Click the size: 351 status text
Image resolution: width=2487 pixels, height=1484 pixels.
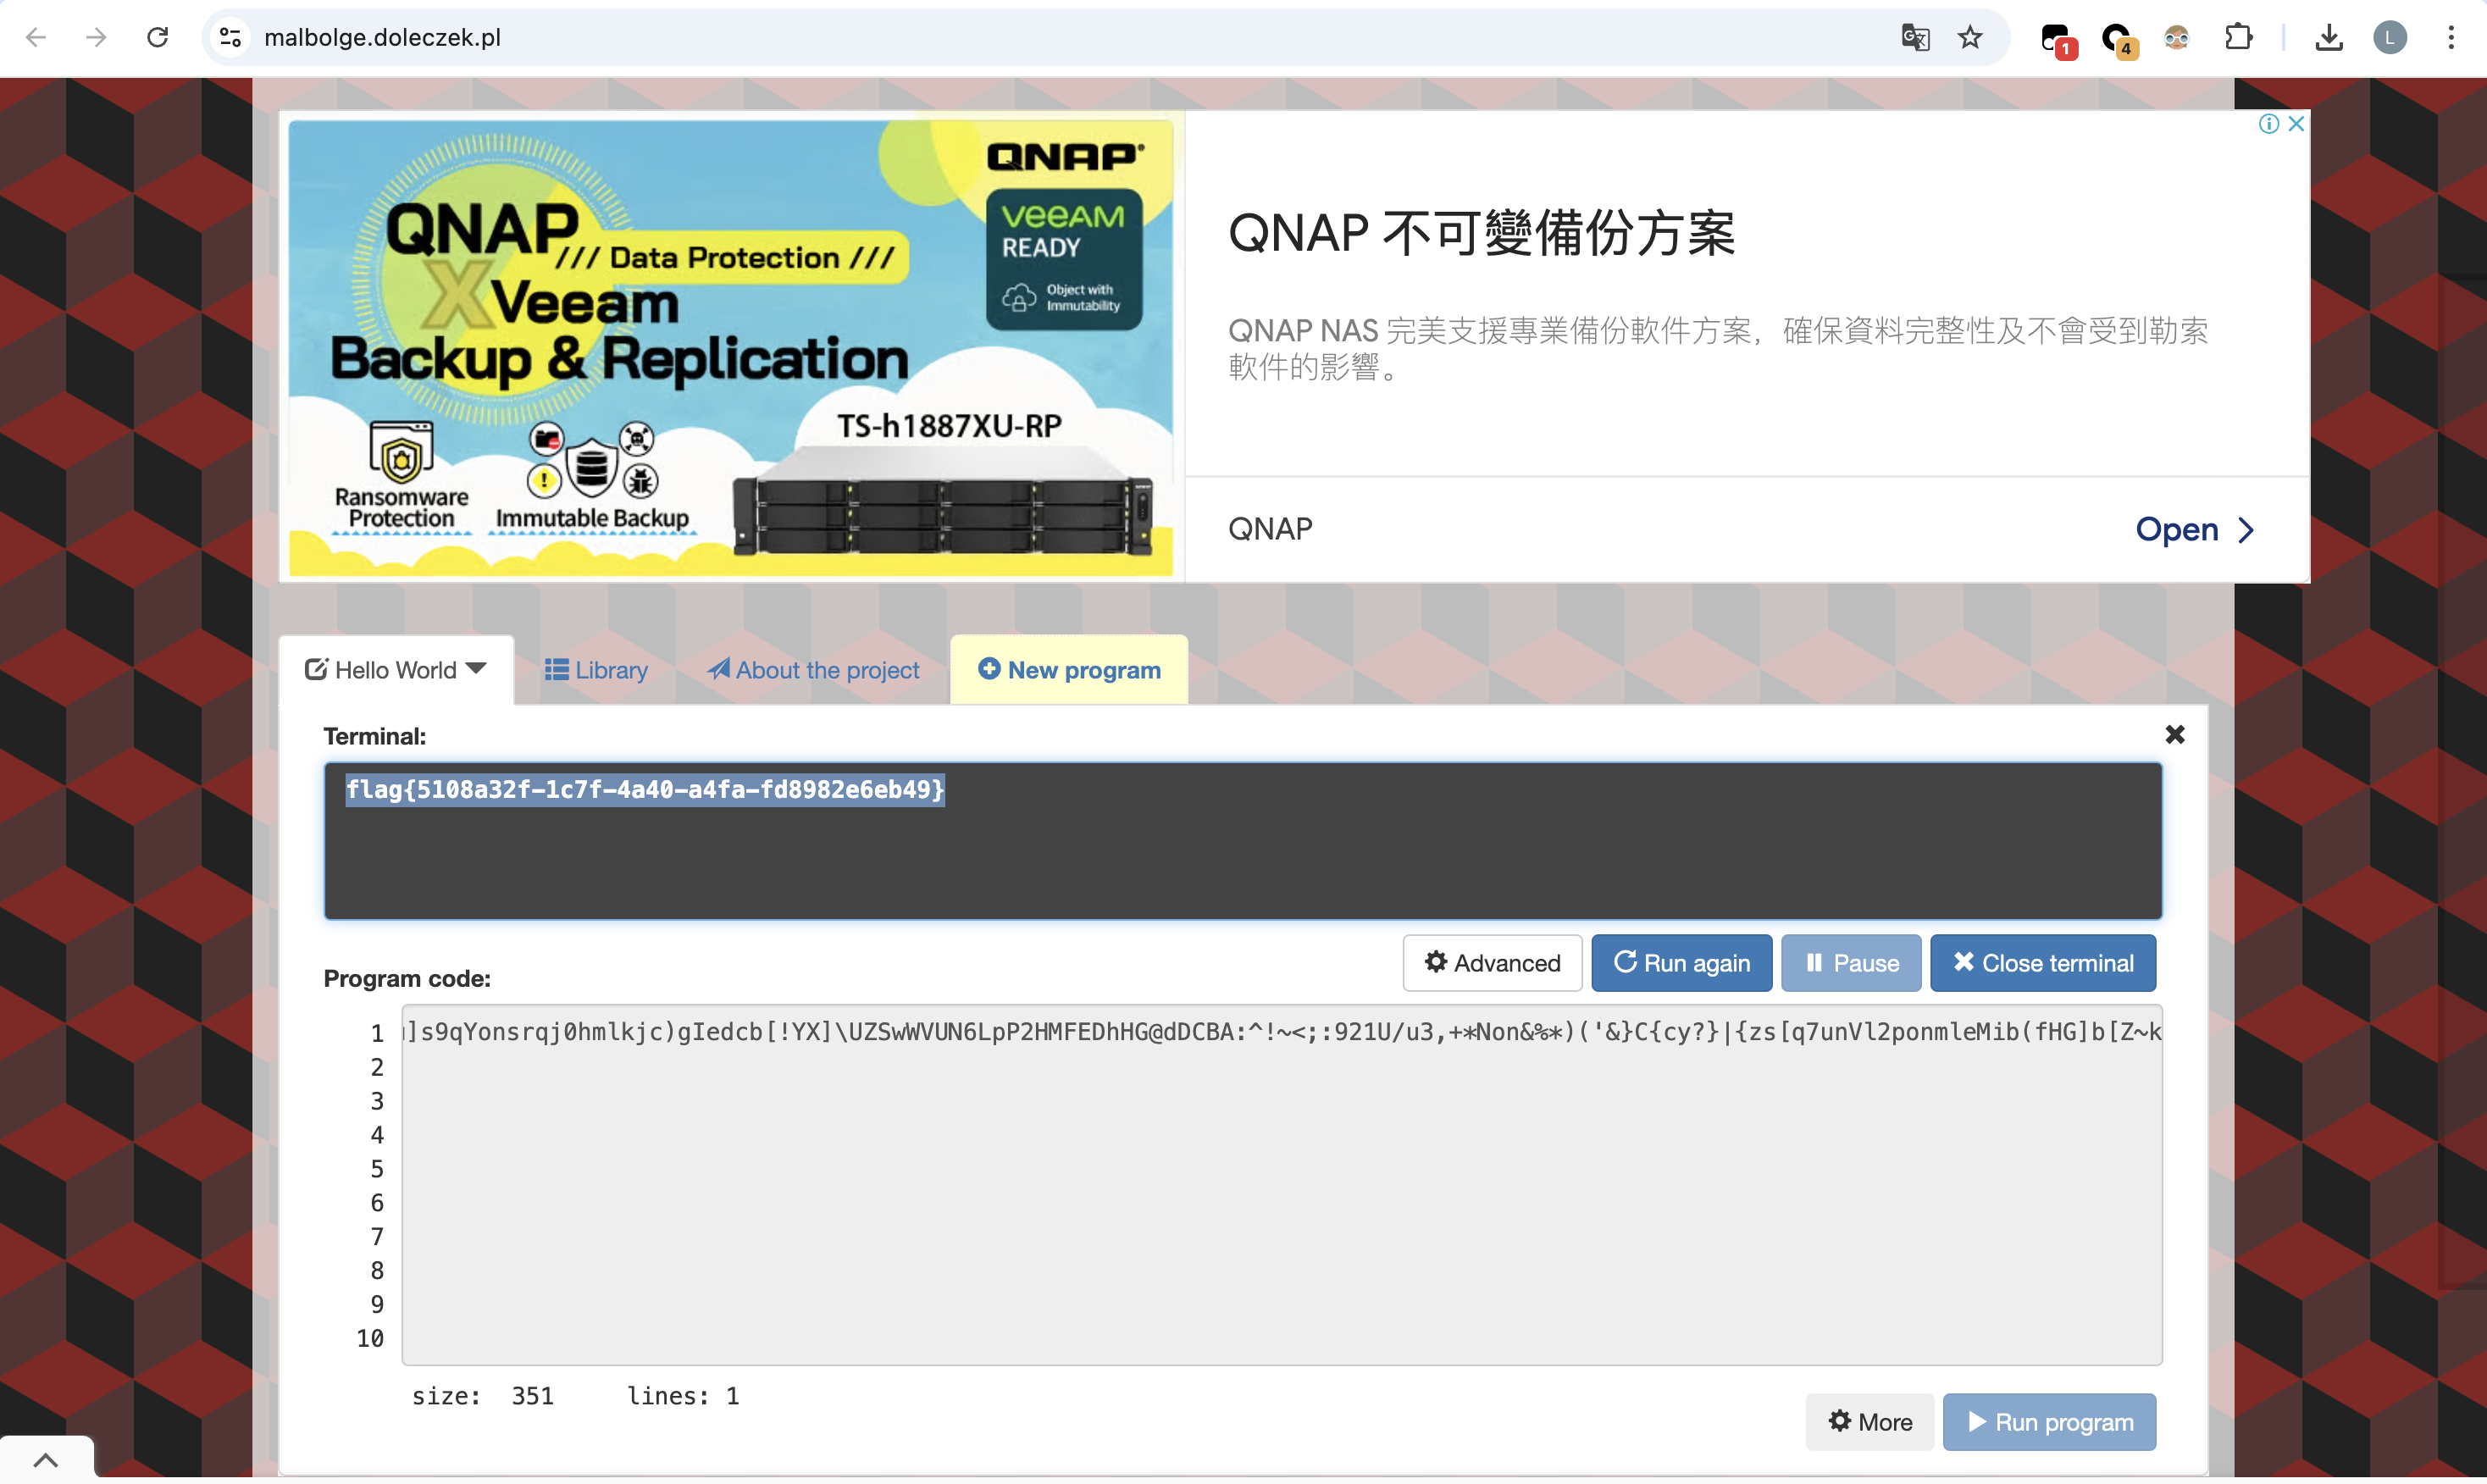(482, 1396)
